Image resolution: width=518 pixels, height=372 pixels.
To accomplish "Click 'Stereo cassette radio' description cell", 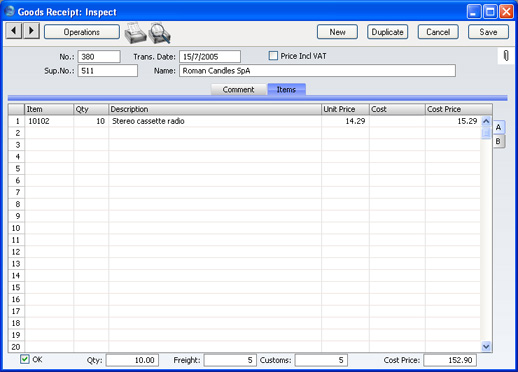I will pos(215,121).
